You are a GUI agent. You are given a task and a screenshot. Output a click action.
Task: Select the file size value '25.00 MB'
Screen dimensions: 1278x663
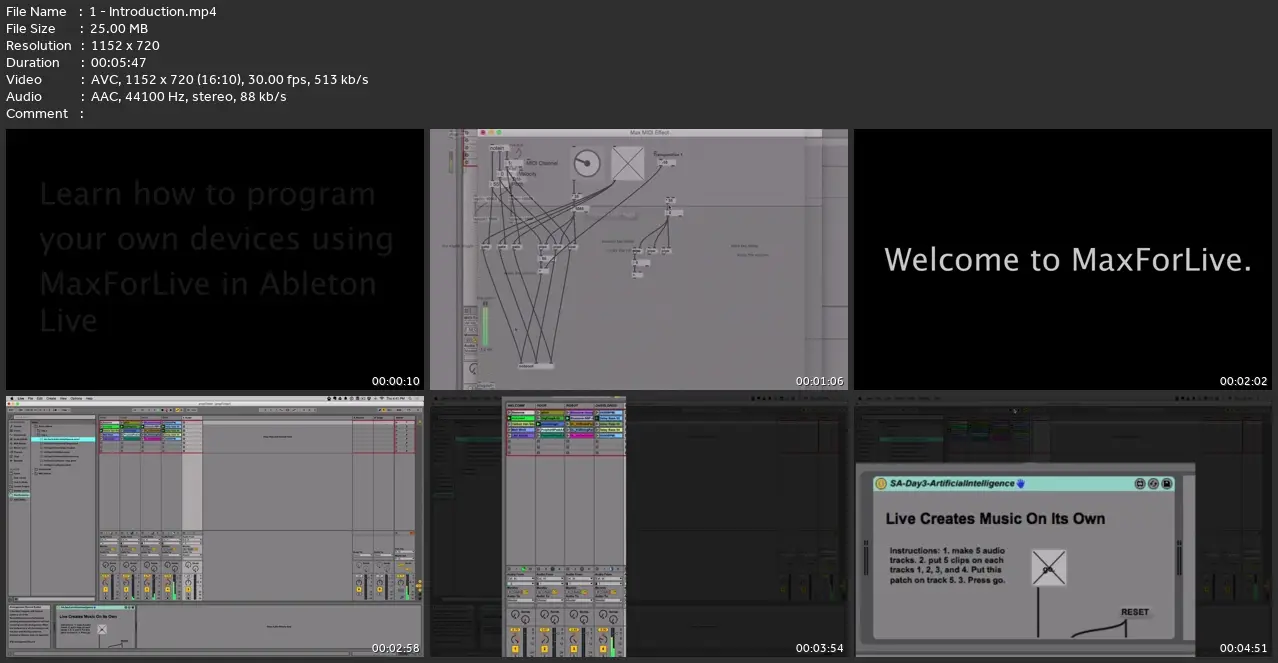point(119,28)
